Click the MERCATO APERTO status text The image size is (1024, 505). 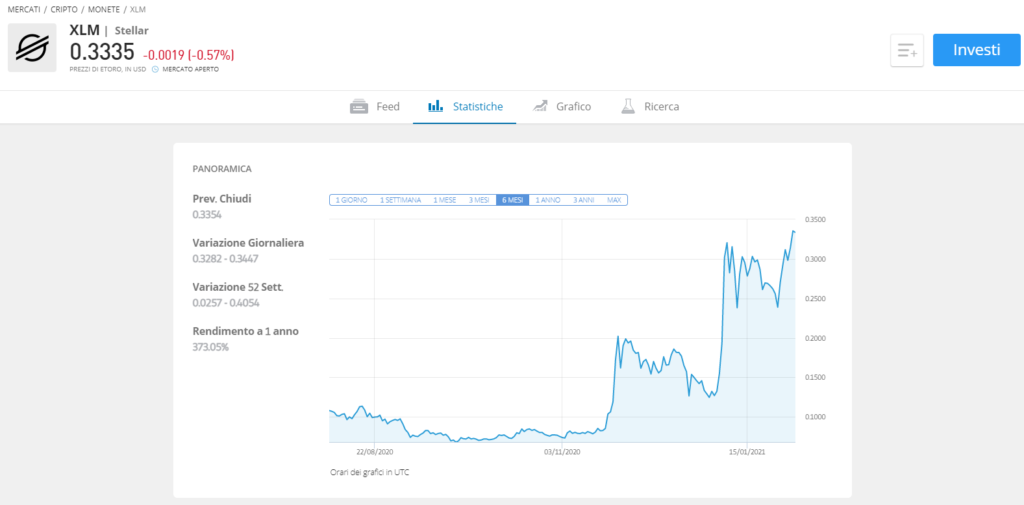[x=190, y=69]
